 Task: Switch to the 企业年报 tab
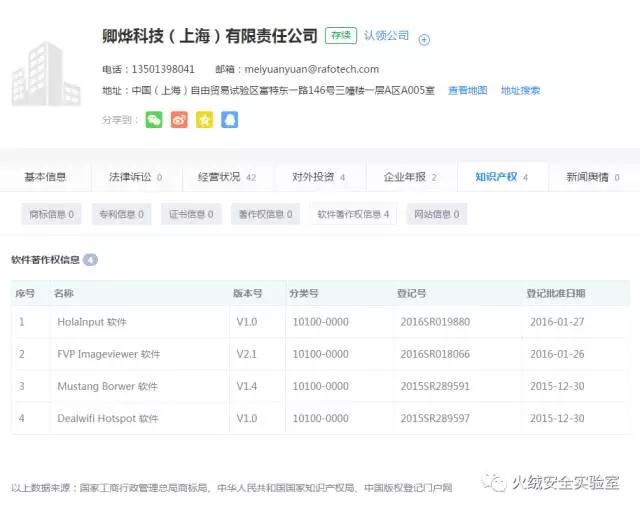click(x=410, y=177)
